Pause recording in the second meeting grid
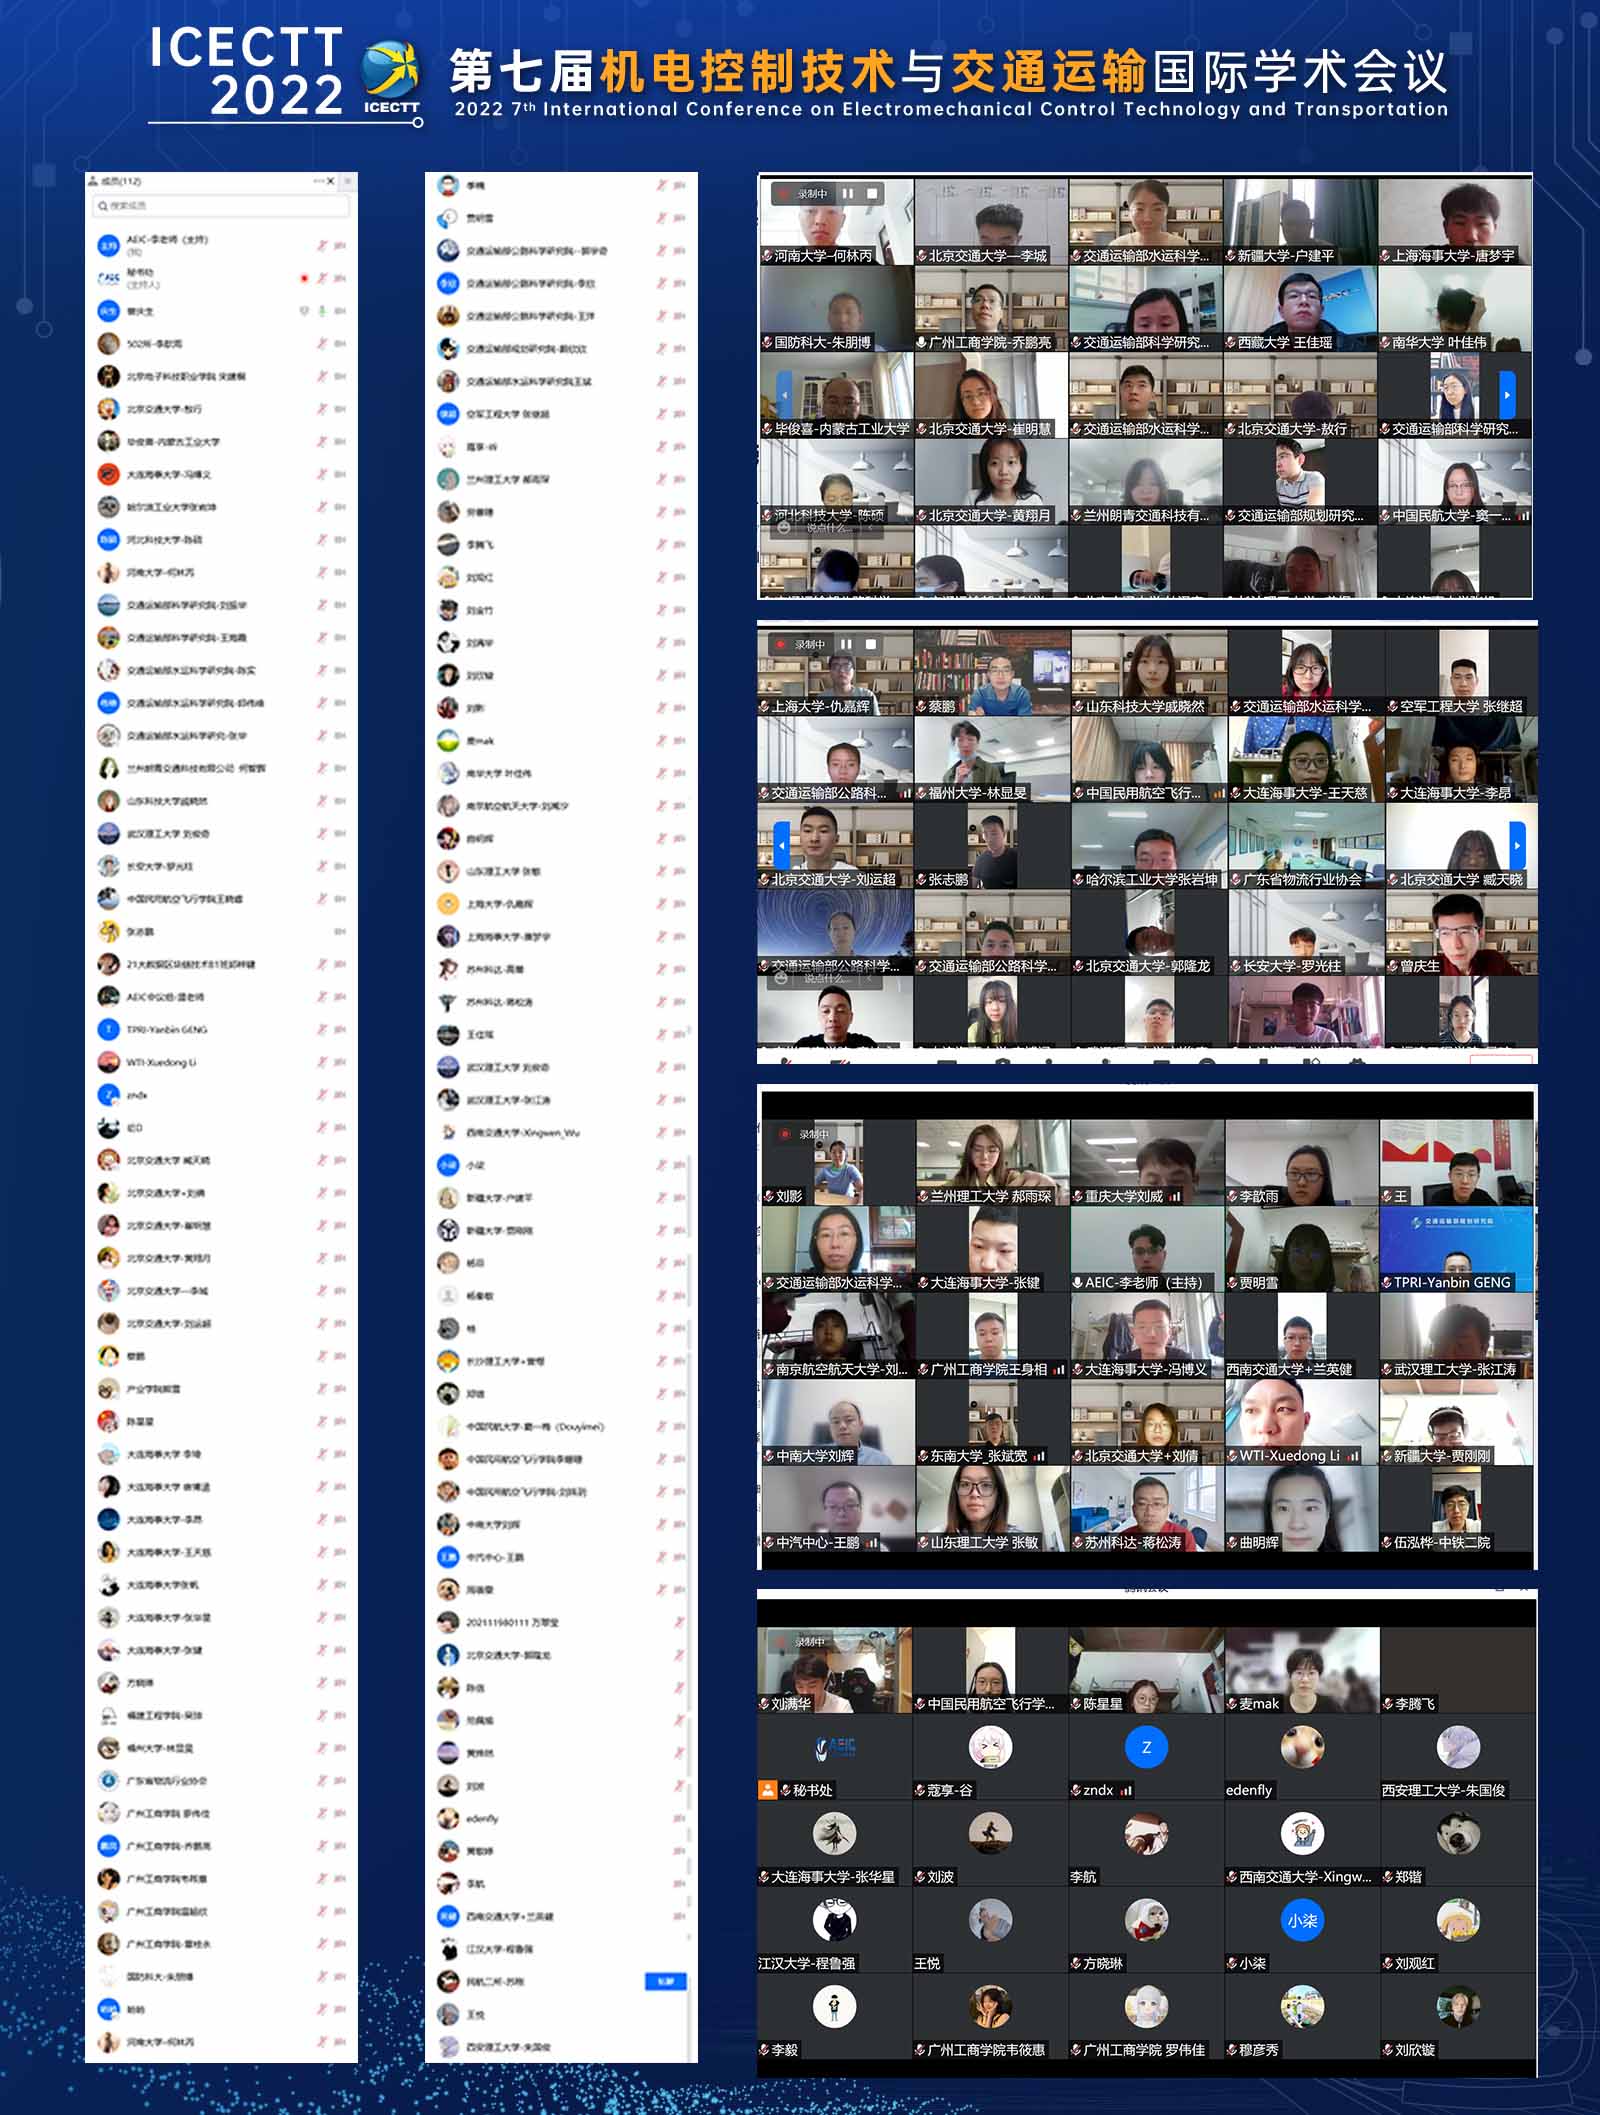The width and height of the screenshot is (1600, 2115). [x=846, y=645]
